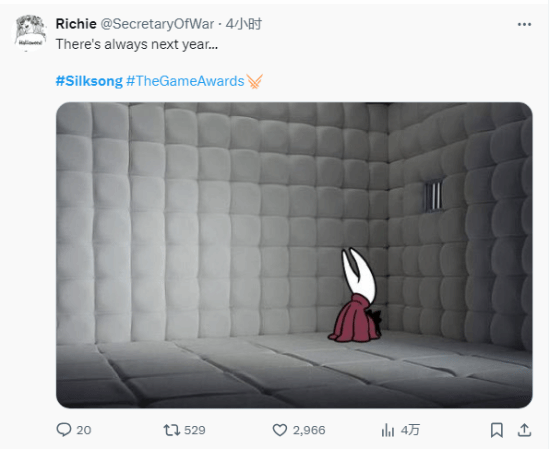
Task: Click the share upload icon
Action: point(524,430)
